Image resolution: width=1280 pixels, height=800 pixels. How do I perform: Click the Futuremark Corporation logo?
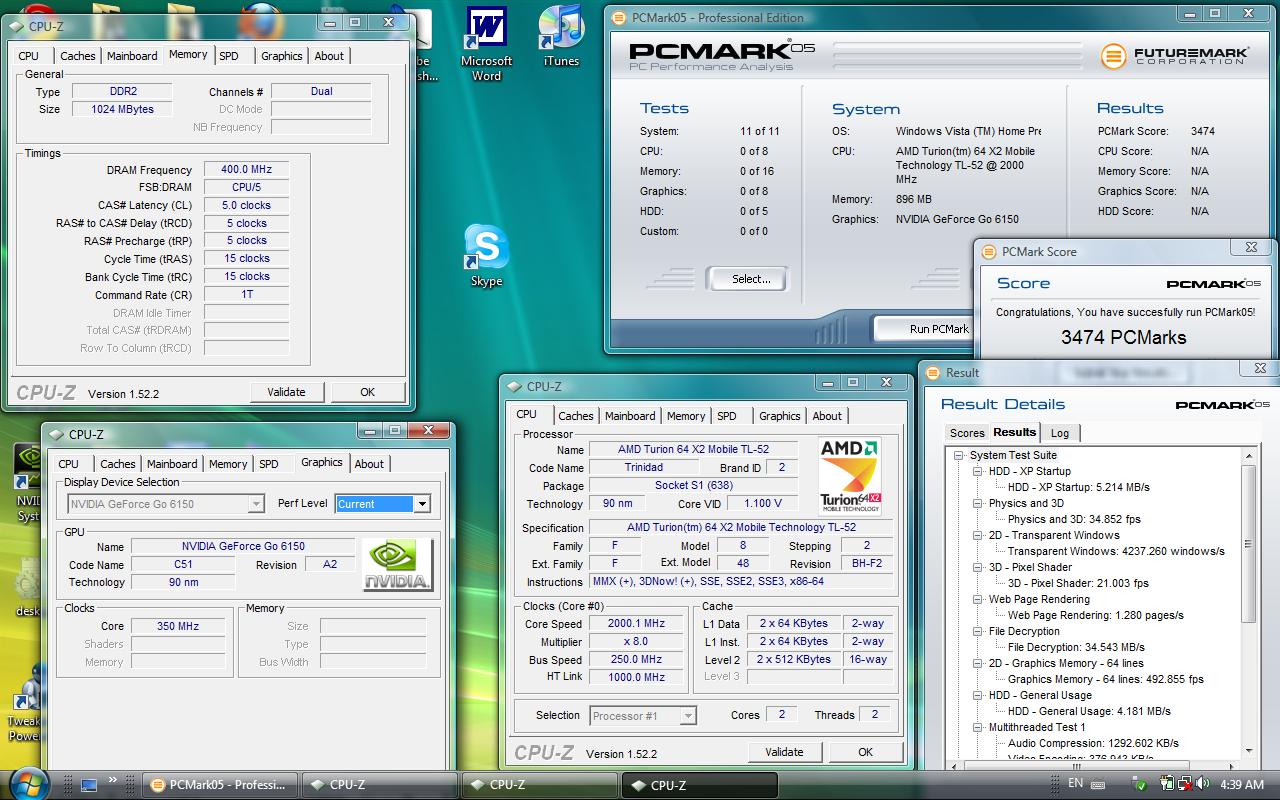point(1173,56)
